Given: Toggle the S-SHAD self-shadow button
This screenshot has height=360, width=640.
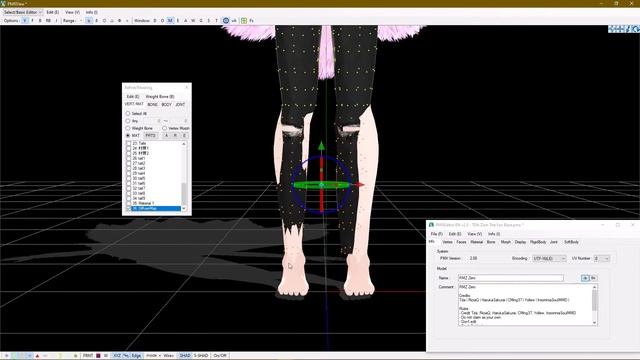Looking at the screenshot, I should pos(201,356).
